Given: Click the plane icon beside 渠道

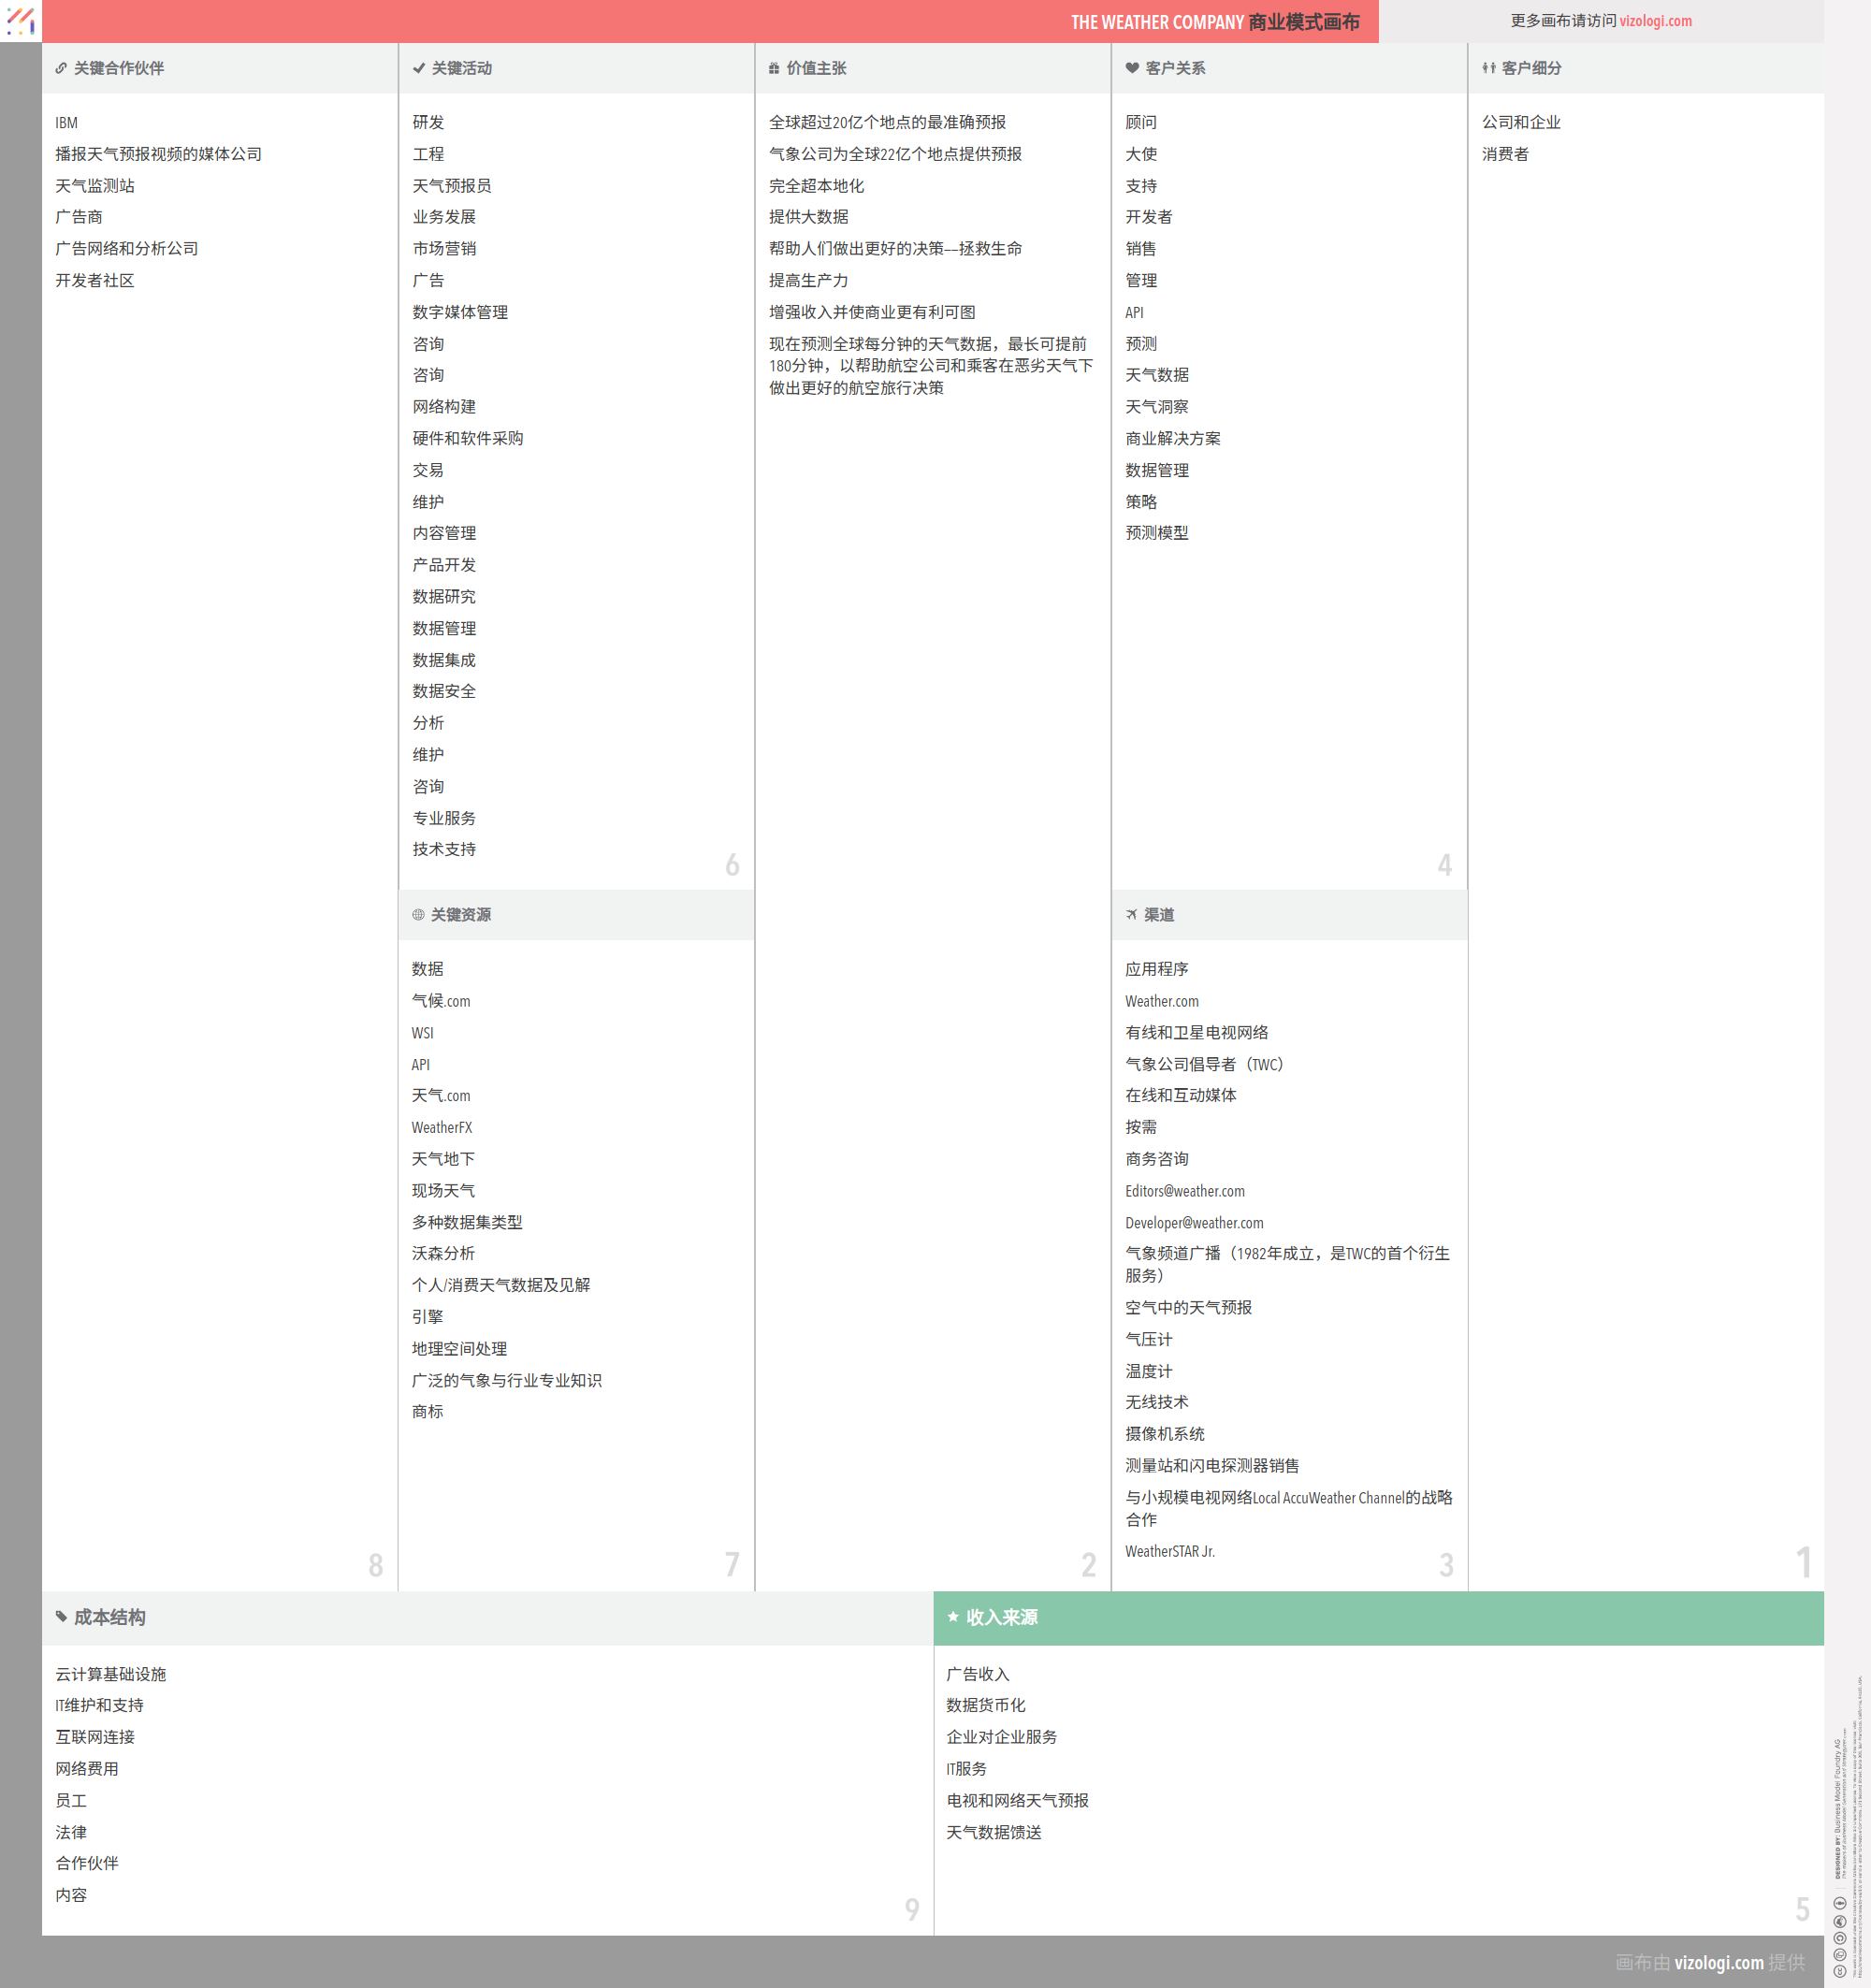Looking at the screenshot, I should [1131, 914].
